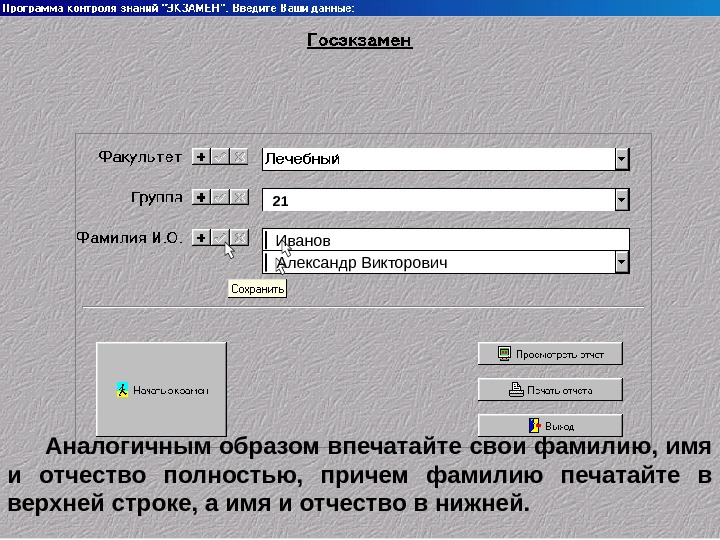Click the surname field containing Иванов
The width and height of the screenshot is (720, 540).
(x=445, y=240)
